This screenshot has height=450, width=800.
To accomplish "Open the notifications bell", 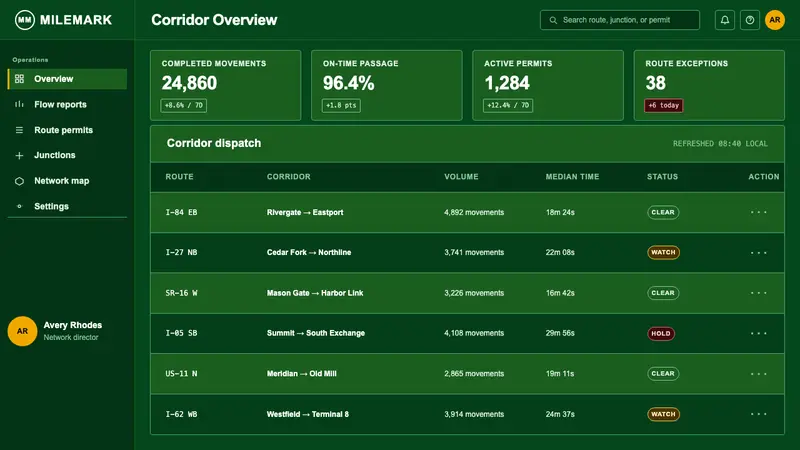I will (724, 20).
